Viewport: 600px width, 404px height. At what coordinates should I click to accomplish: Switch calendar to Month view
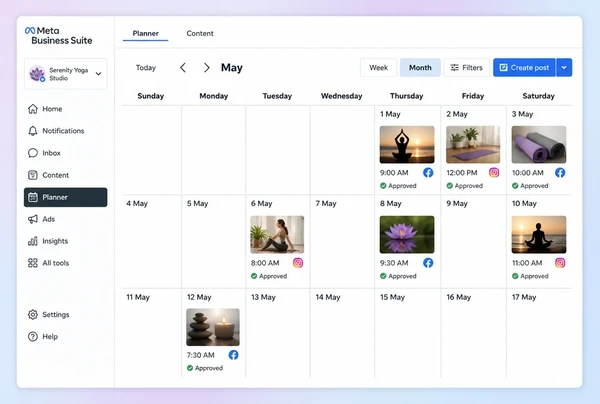click(x=420, y=68)
